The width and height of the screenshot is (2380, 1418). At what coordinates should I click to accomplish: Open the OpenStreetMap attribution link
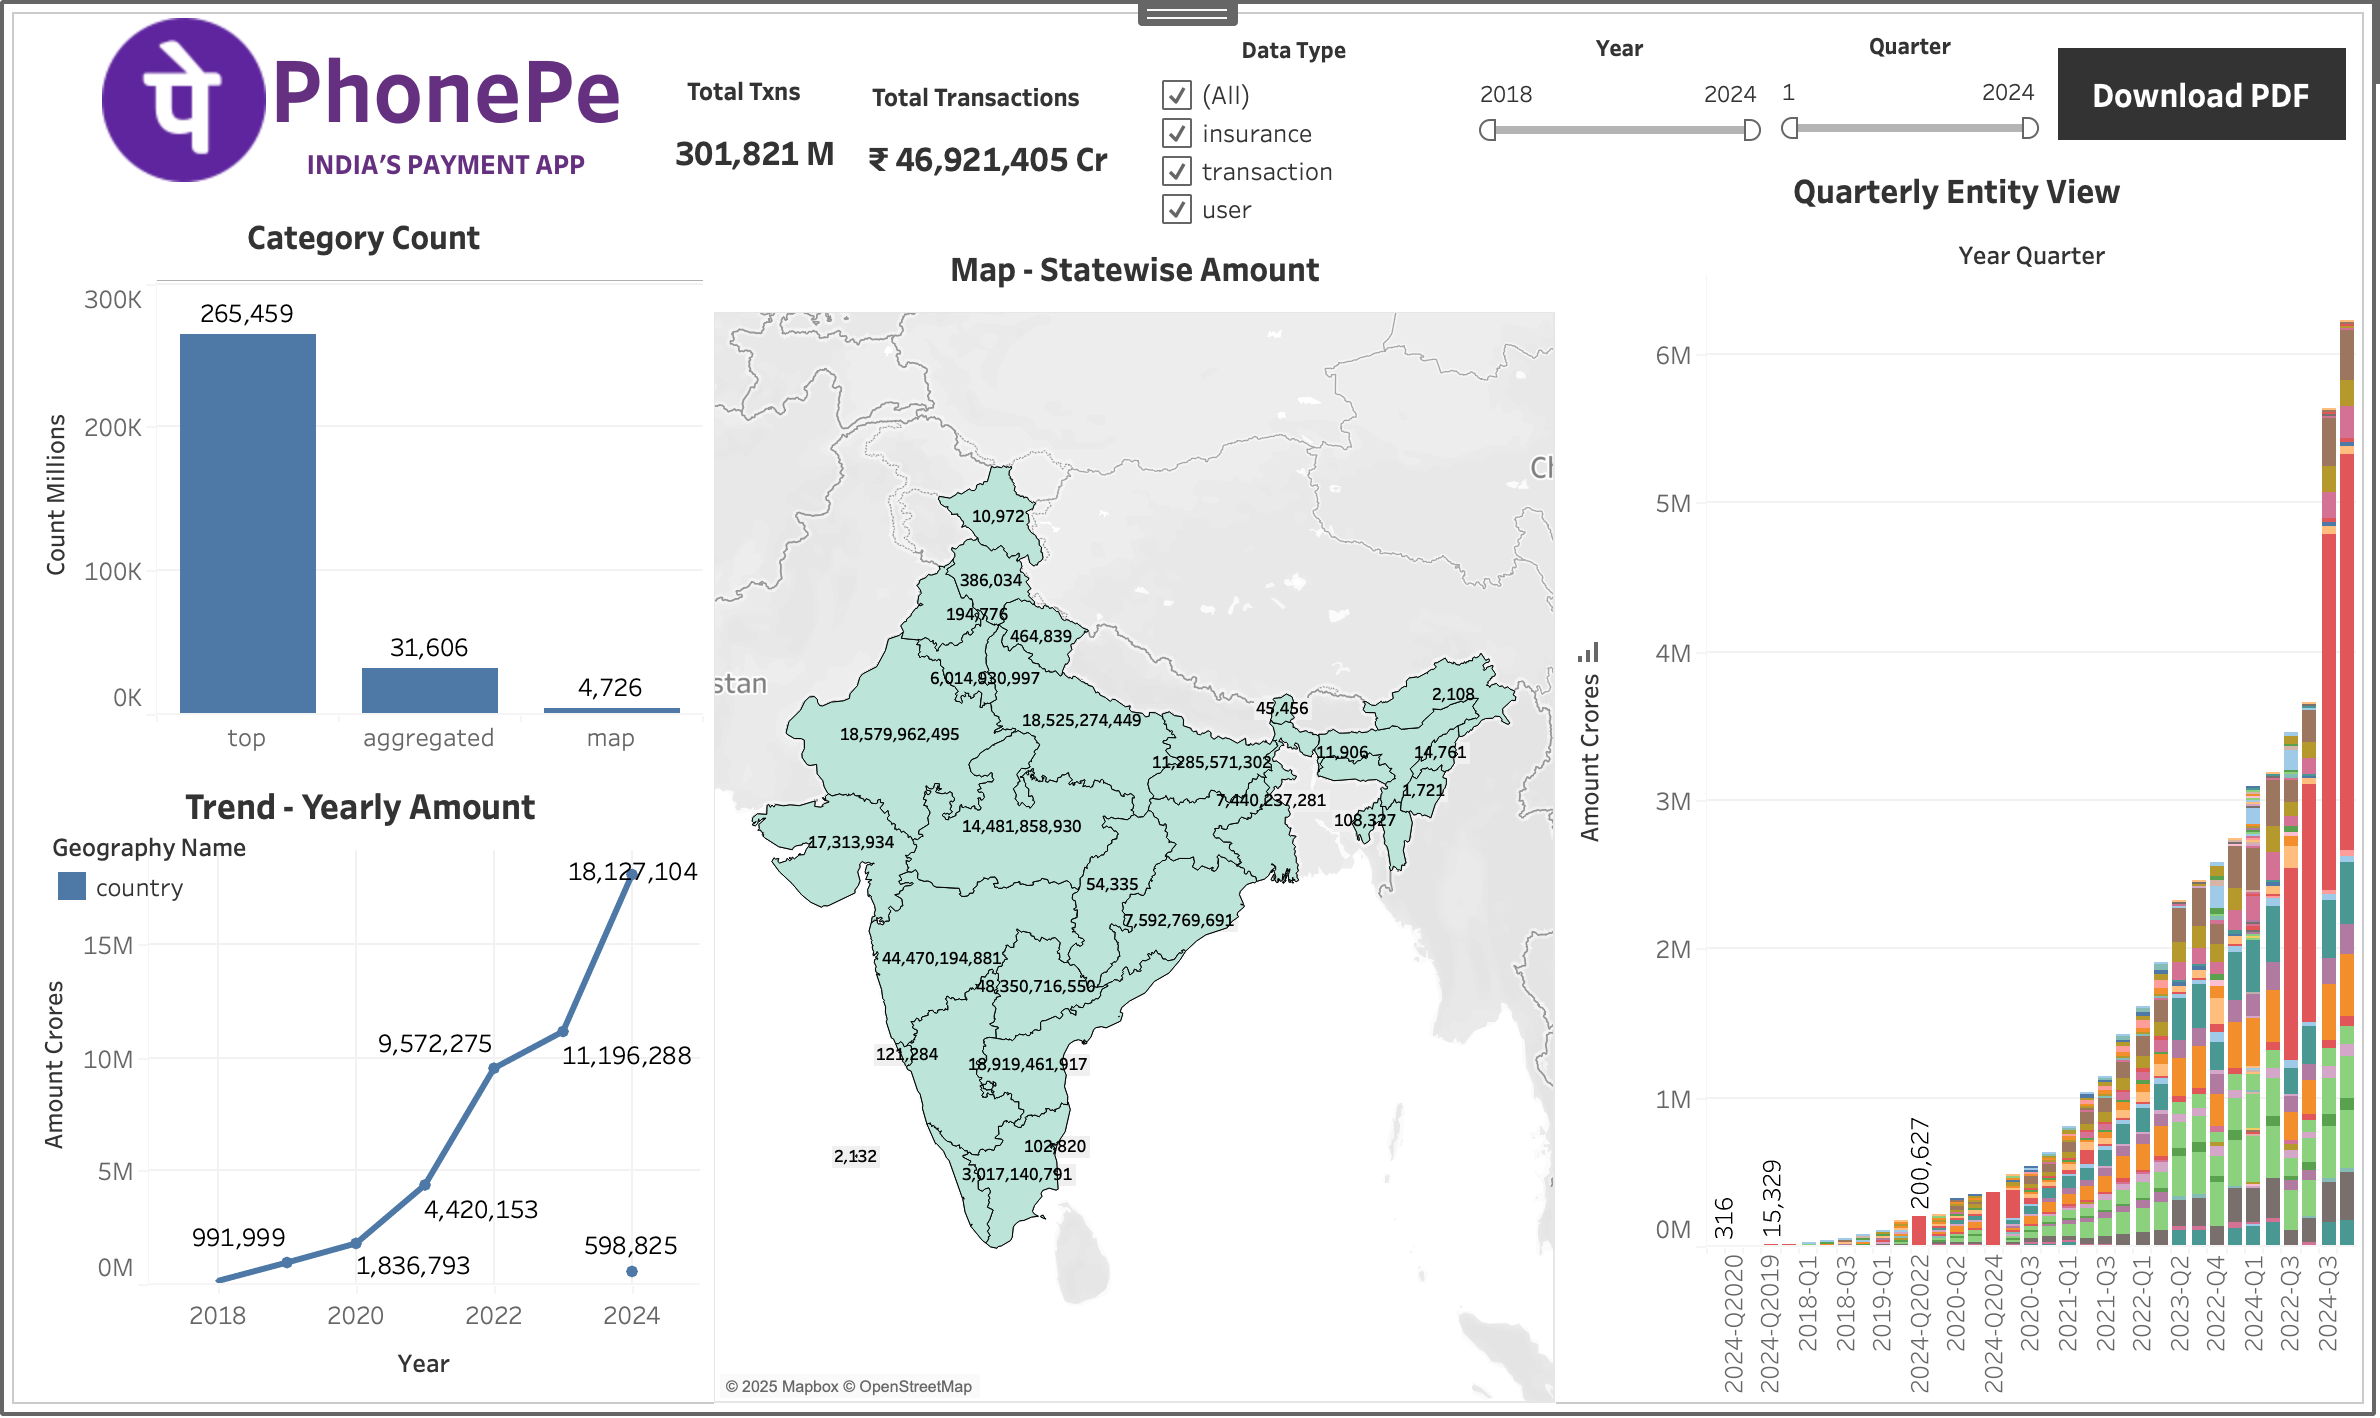(907, 1386)
